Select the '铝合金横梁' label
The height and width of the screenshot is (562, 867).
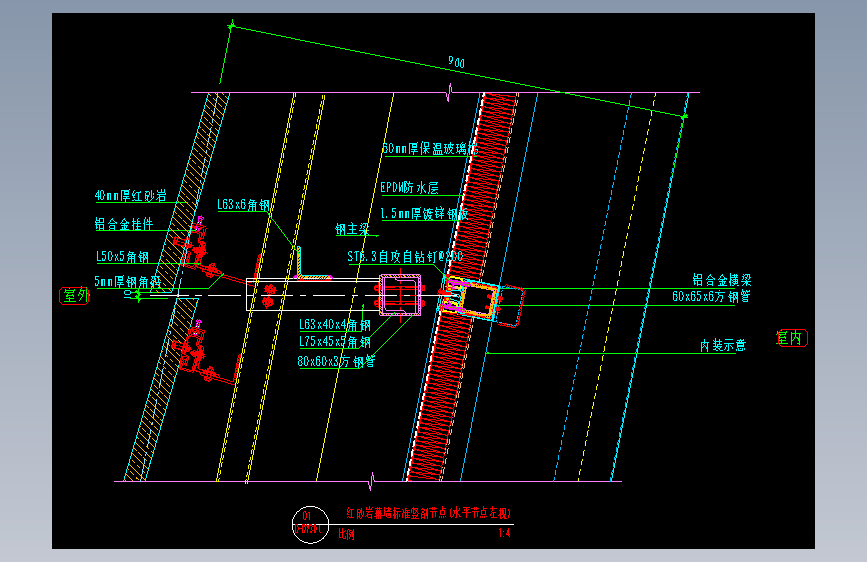click(x=722, y=279)
